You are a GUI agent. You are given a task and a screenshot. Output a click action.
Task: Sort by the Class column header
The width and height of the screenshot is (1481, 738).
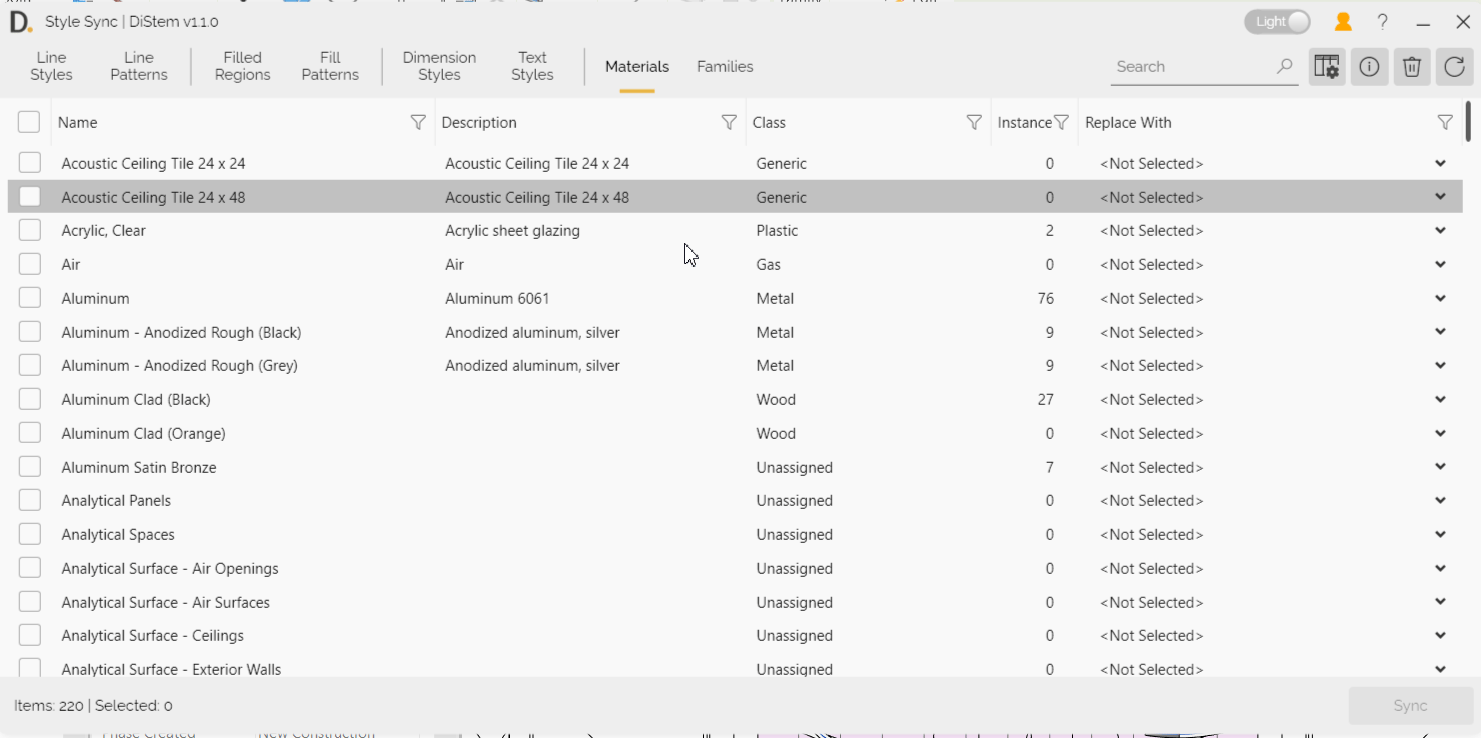769,122
